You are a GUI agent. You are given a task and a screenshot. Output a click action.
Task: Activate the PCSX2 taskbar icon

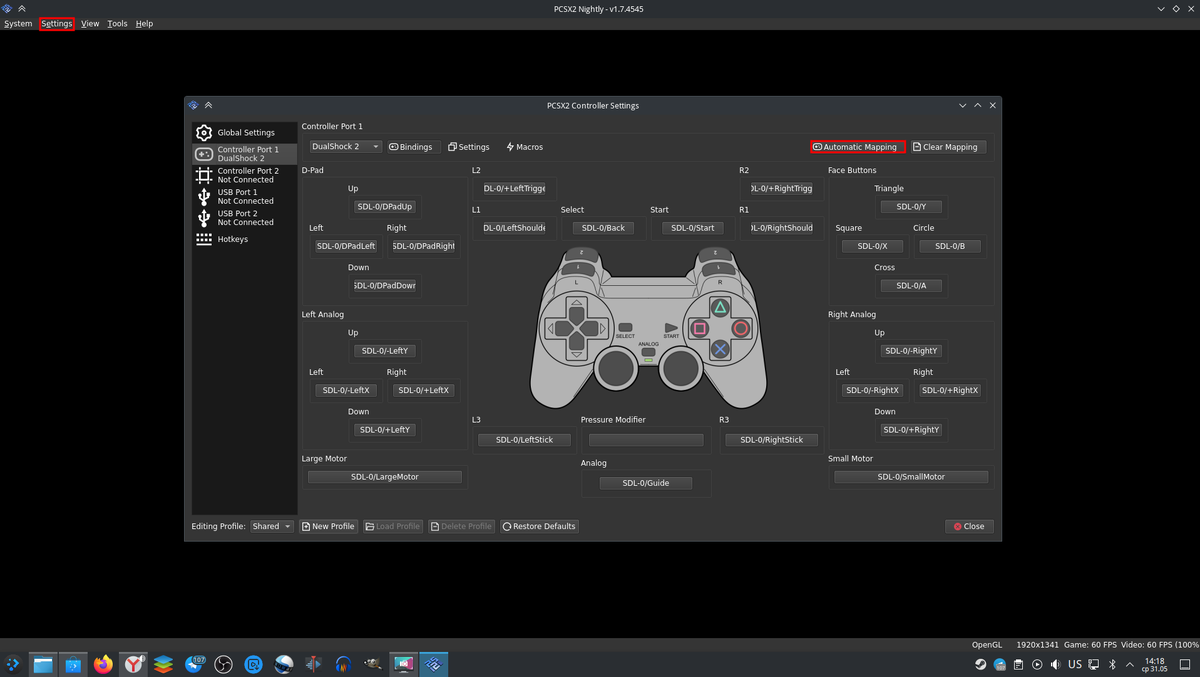coord(434,664)
